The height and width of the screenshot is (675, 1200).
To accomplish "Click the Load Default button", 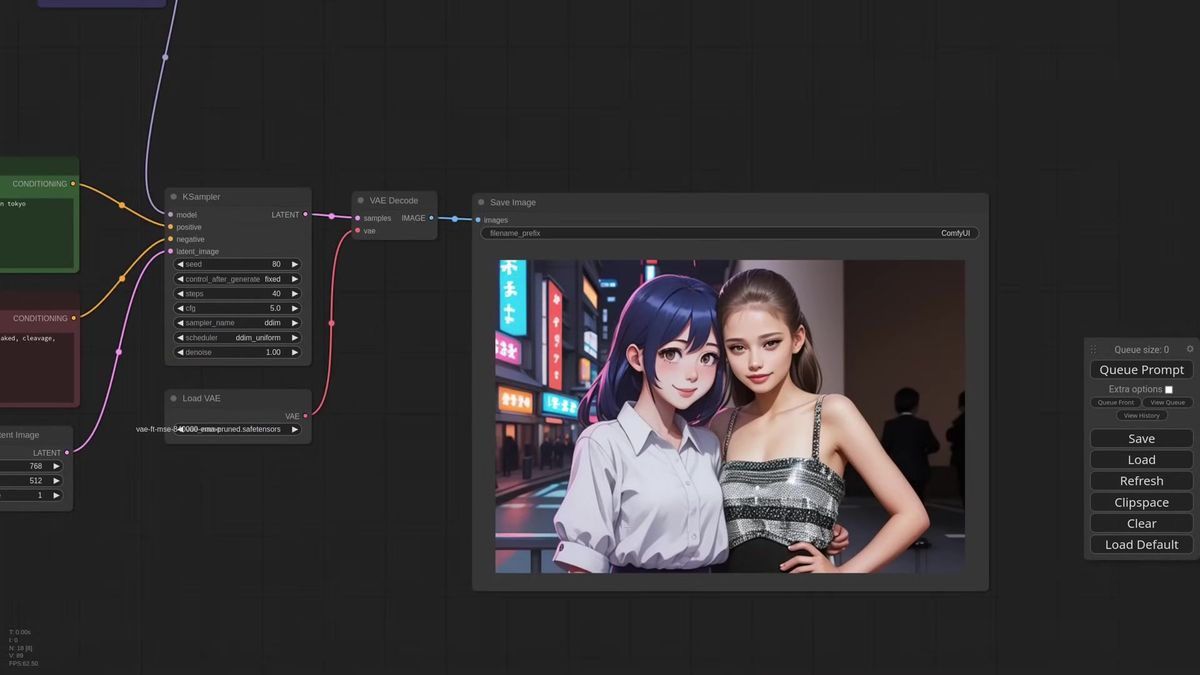I will pyautogui.click(x=1141, y=545).
